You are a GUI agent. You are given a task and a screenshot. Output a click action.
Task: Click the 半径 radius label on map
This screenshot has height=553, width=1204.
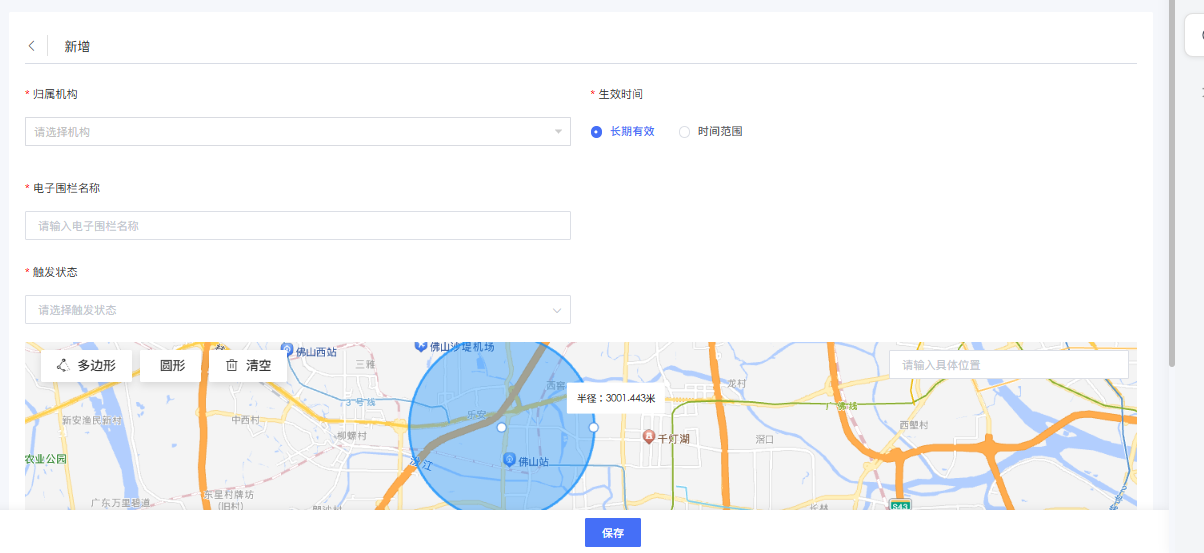(x=616, y=398)
